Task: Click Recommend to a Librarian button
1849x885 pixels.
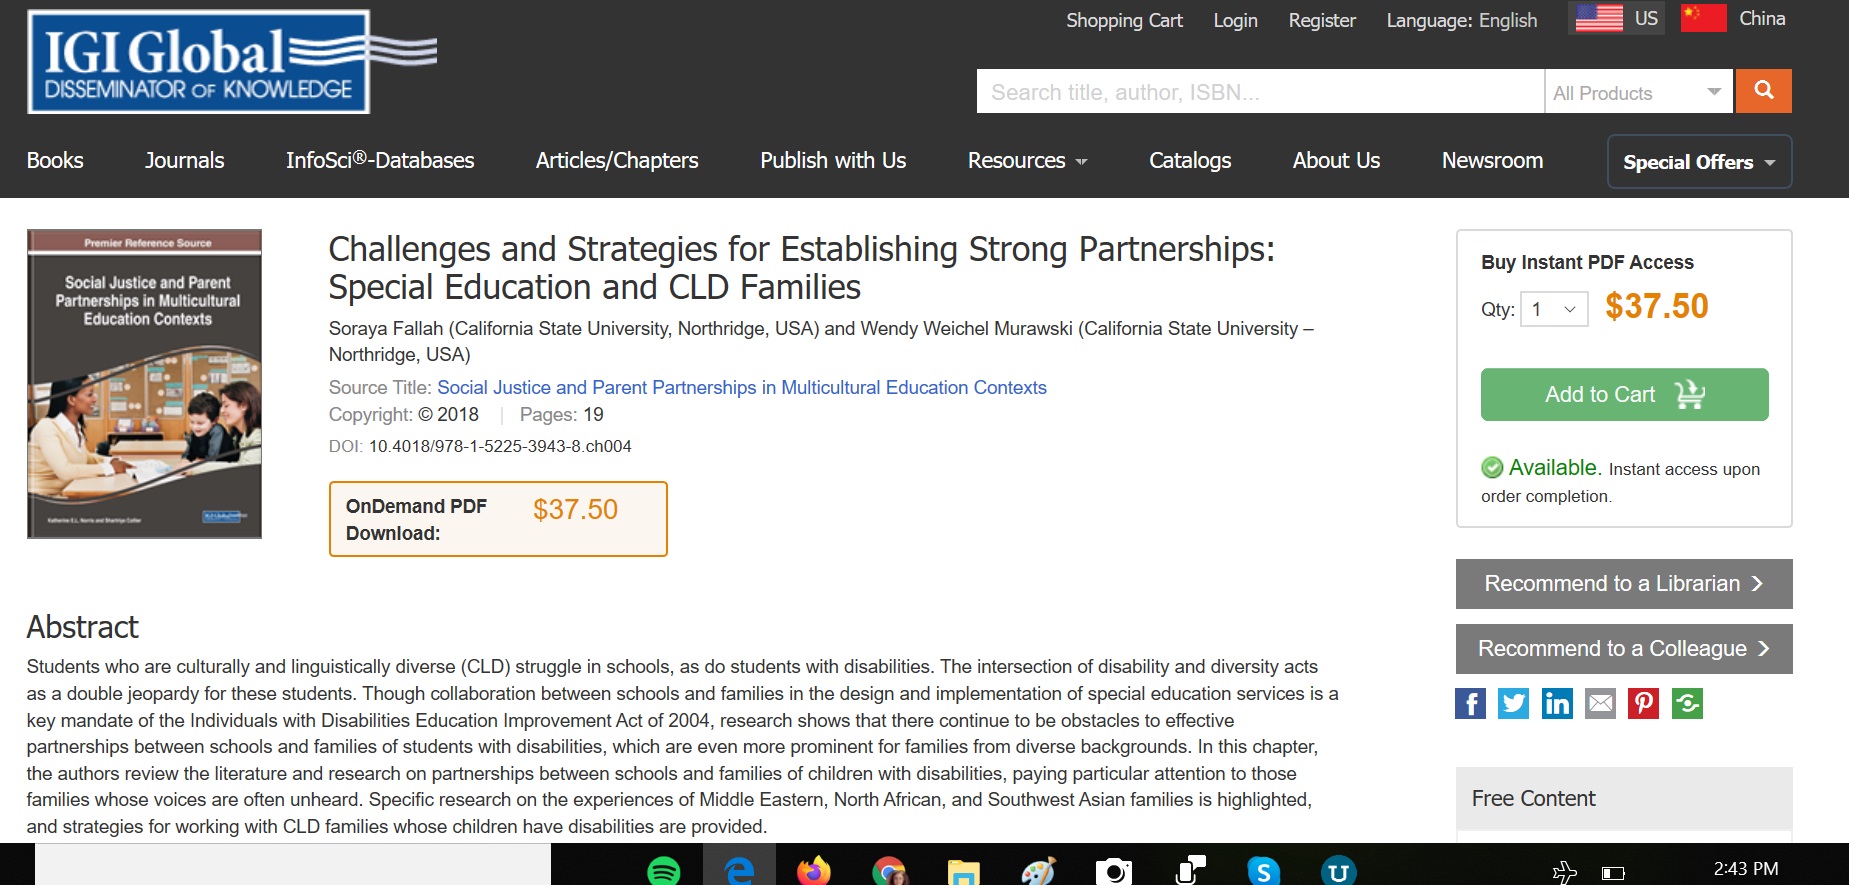Action: pos(1623,584)
